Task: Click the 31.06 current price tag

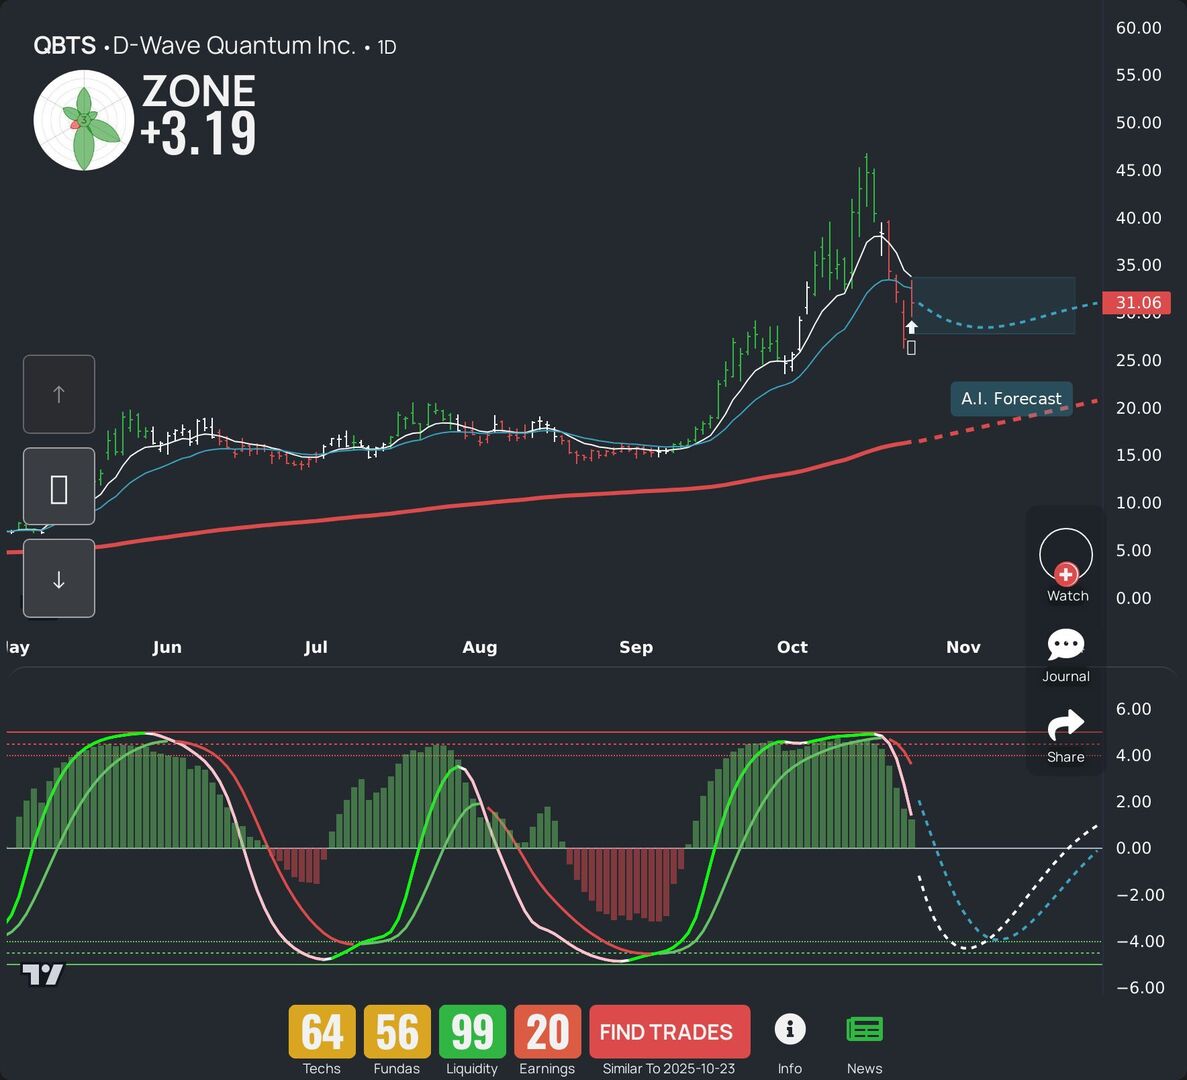Action: coord(1136,303)
